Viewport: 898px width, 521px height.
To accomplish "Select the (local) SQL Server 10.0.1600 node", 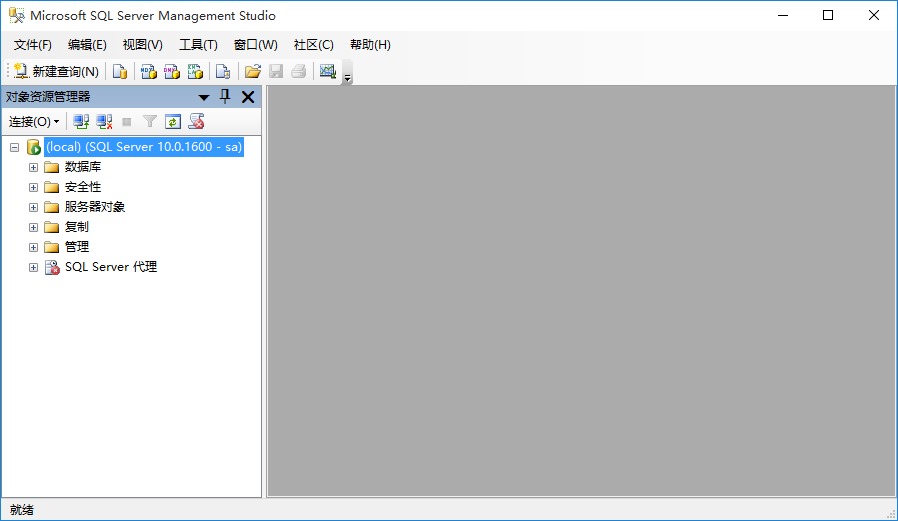I will click(x=144, y=147).
